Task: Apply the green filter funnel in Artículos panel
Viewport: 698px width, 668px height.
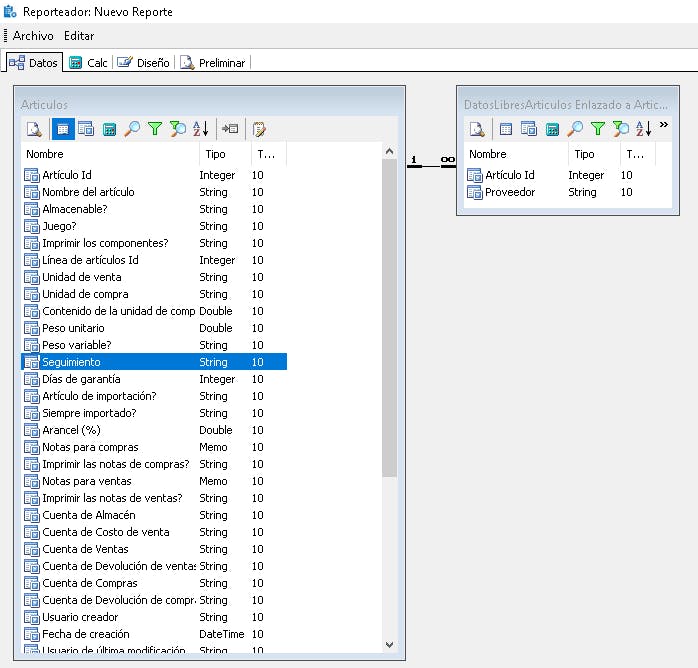Action: click(x=155, y=129)
